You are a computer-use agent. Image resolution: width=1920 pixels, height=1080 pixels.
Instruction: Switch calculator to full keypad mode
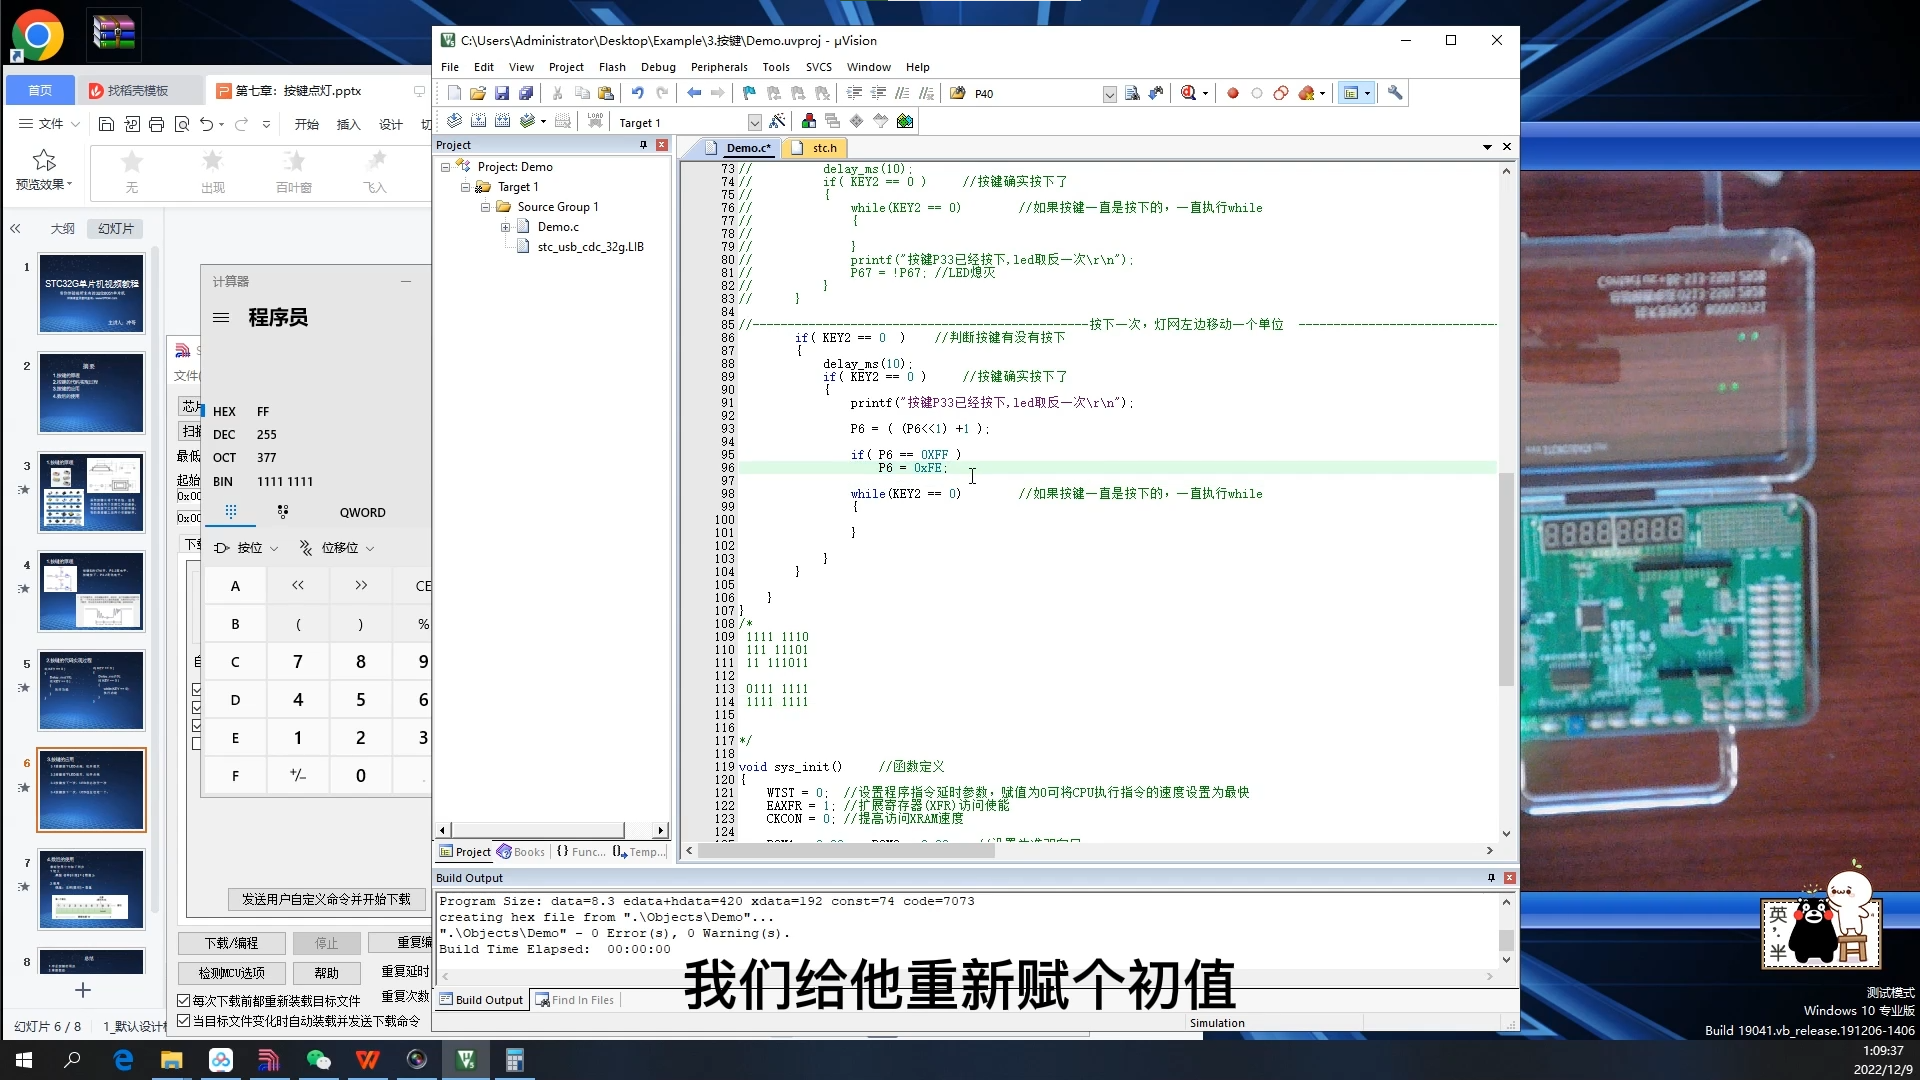click(230, 511)
